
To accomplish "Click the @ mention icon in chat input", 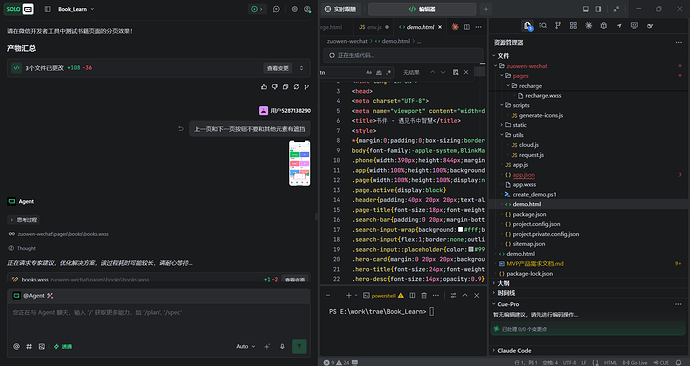I will [x=16, y=347].
